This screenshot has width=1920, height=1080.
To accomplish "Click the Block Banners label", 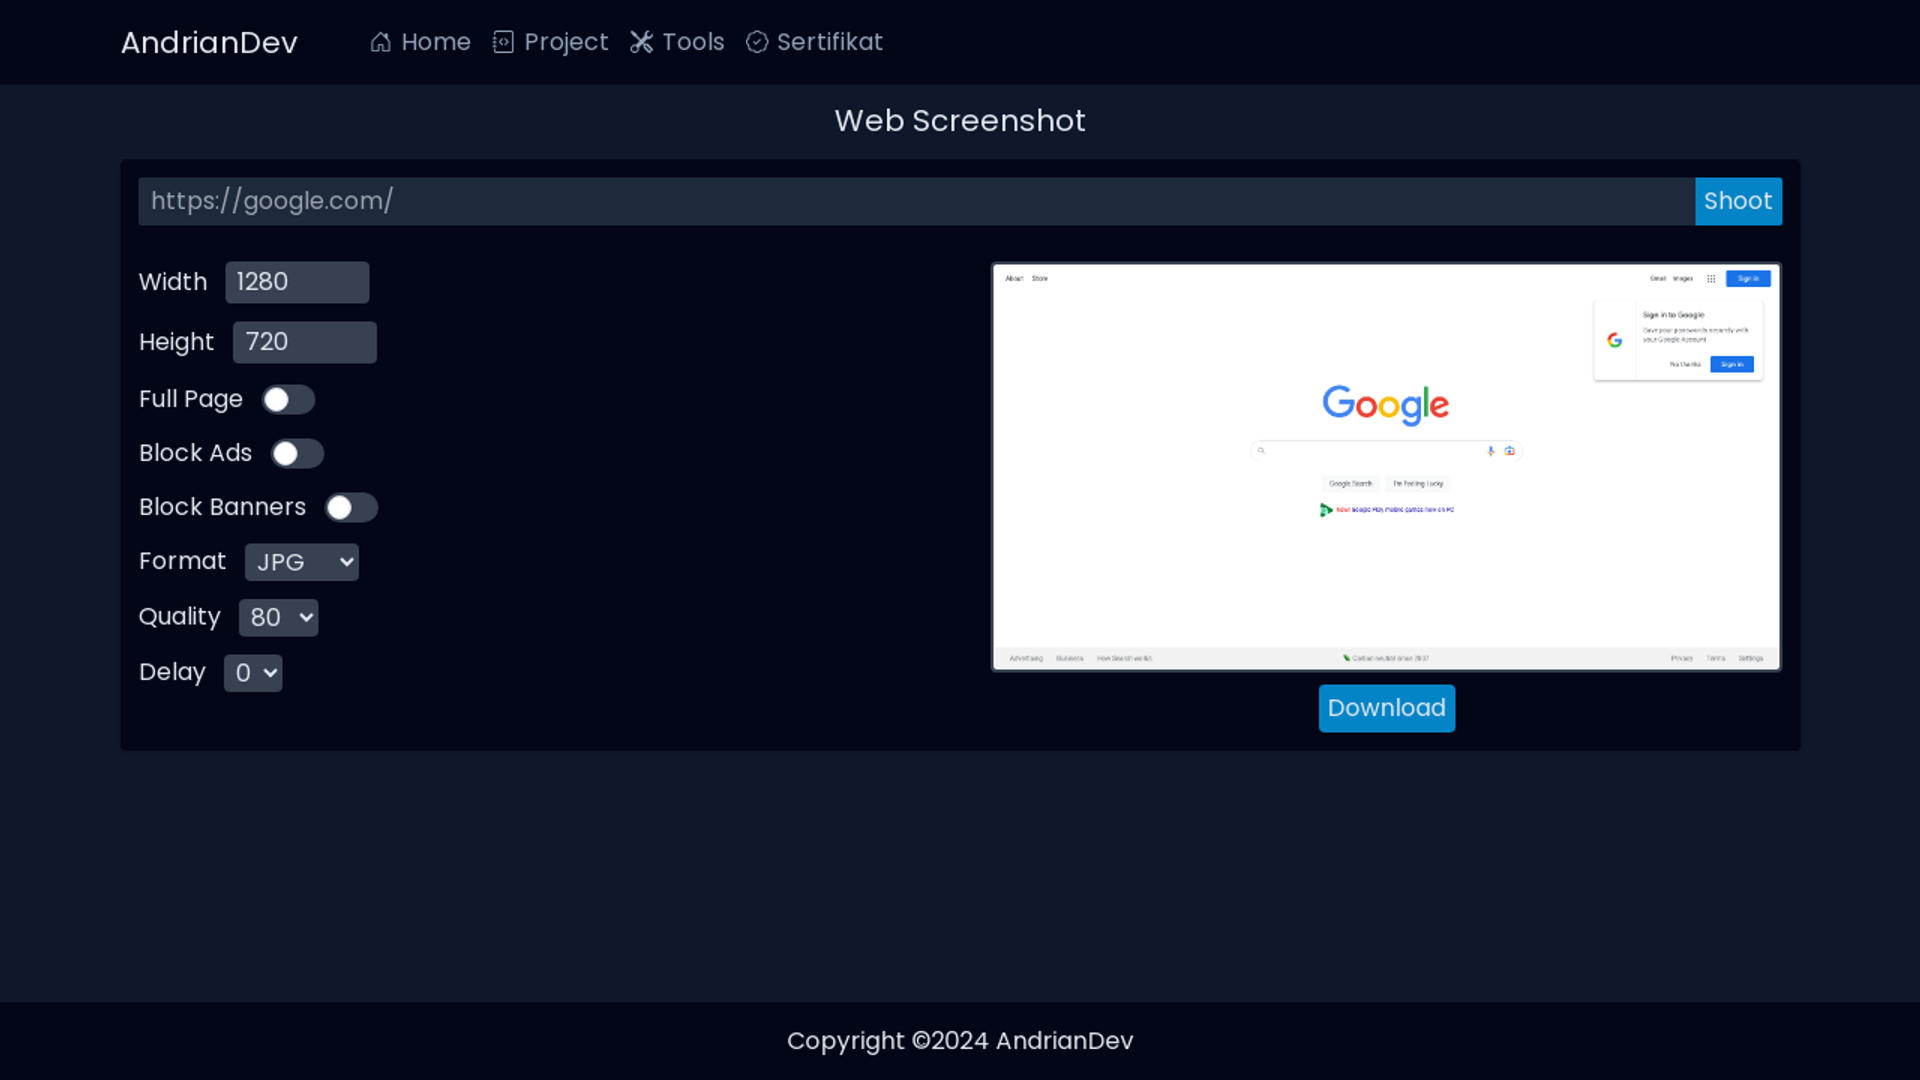I will (222, 507).
